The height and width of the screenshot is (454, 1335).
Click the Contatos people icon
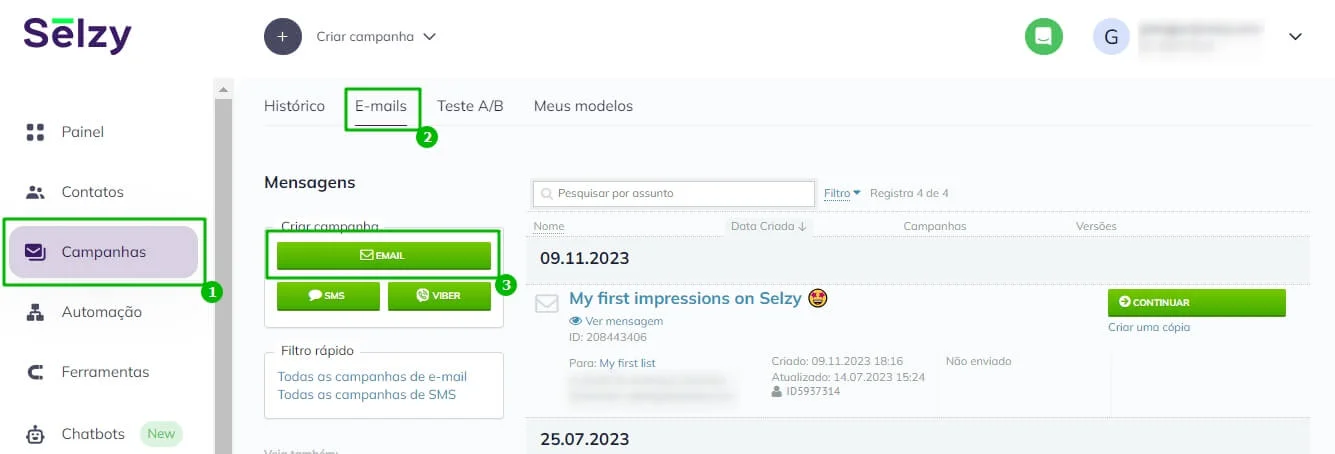[x=36, y=192]
